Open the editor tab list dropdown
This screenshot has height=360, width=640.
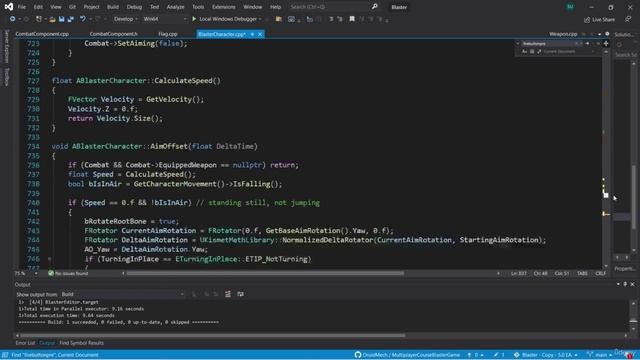point(600,34)
